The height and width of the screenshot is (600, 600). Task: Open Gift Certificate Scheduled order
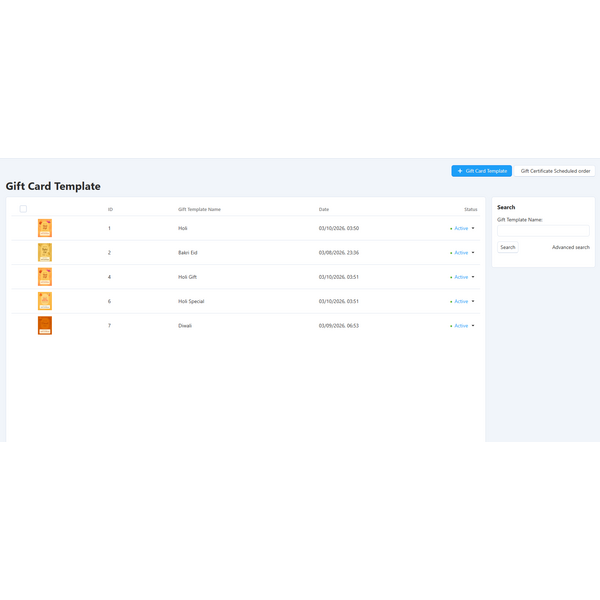click(556, 171)
